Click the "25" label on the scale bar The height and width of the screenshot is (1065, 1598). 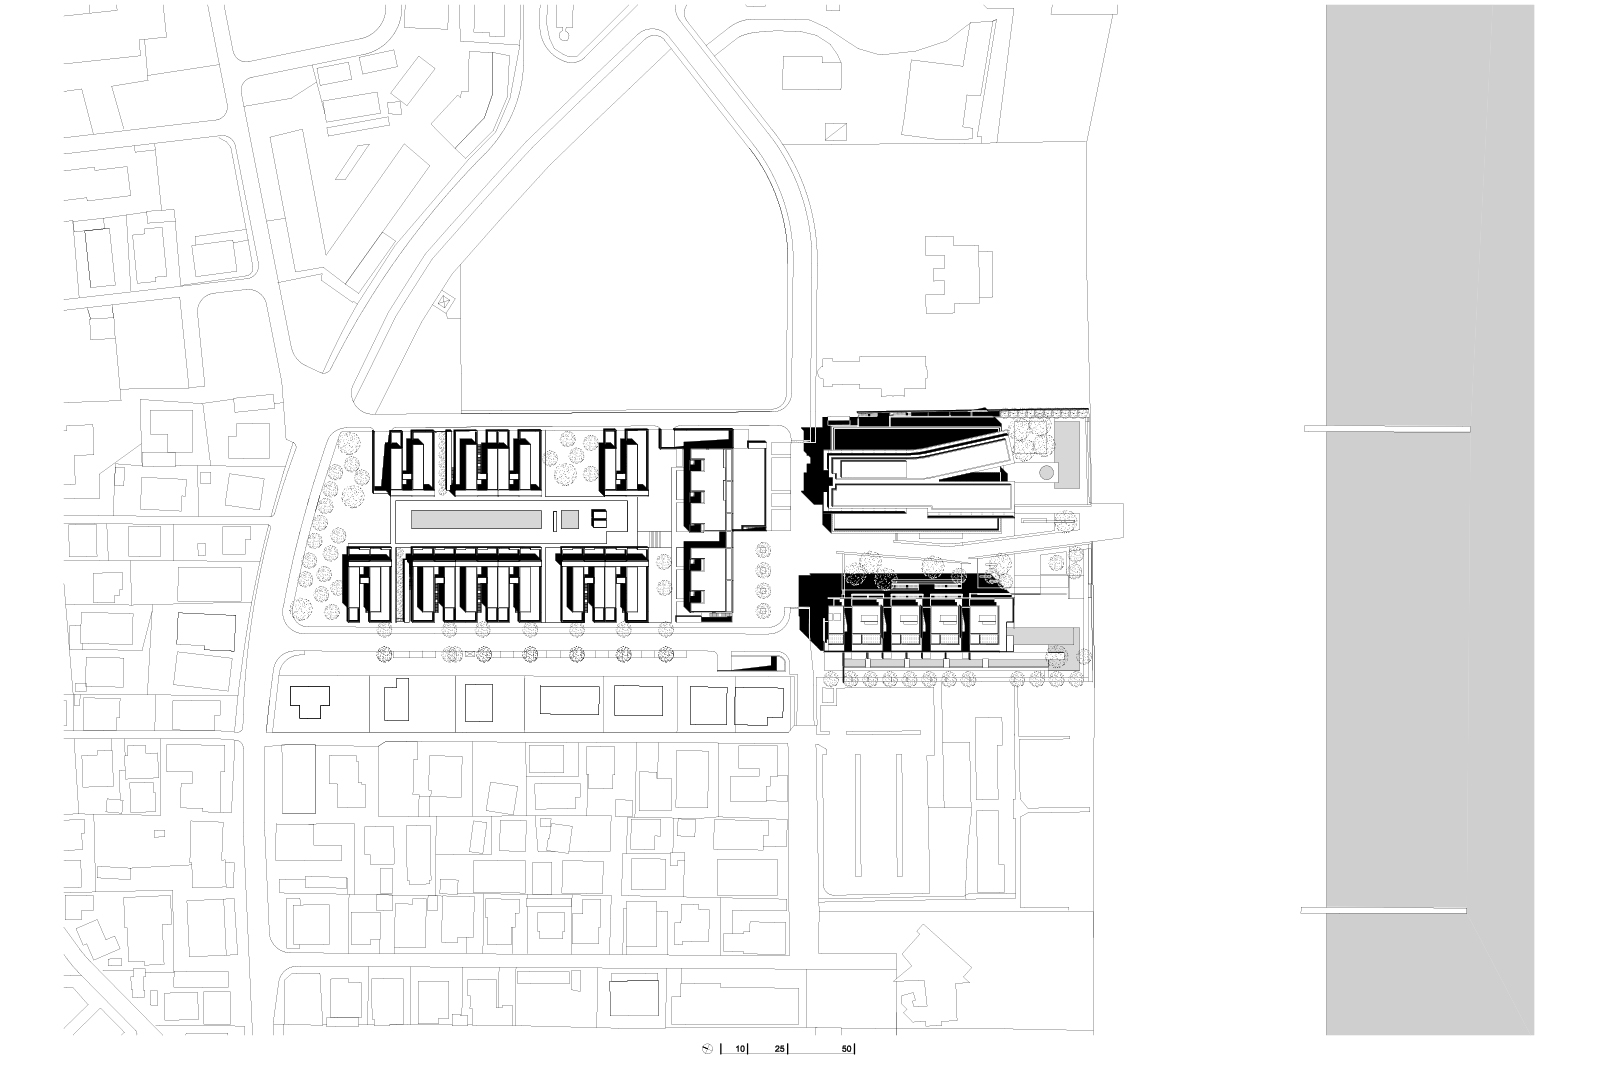779,1049
